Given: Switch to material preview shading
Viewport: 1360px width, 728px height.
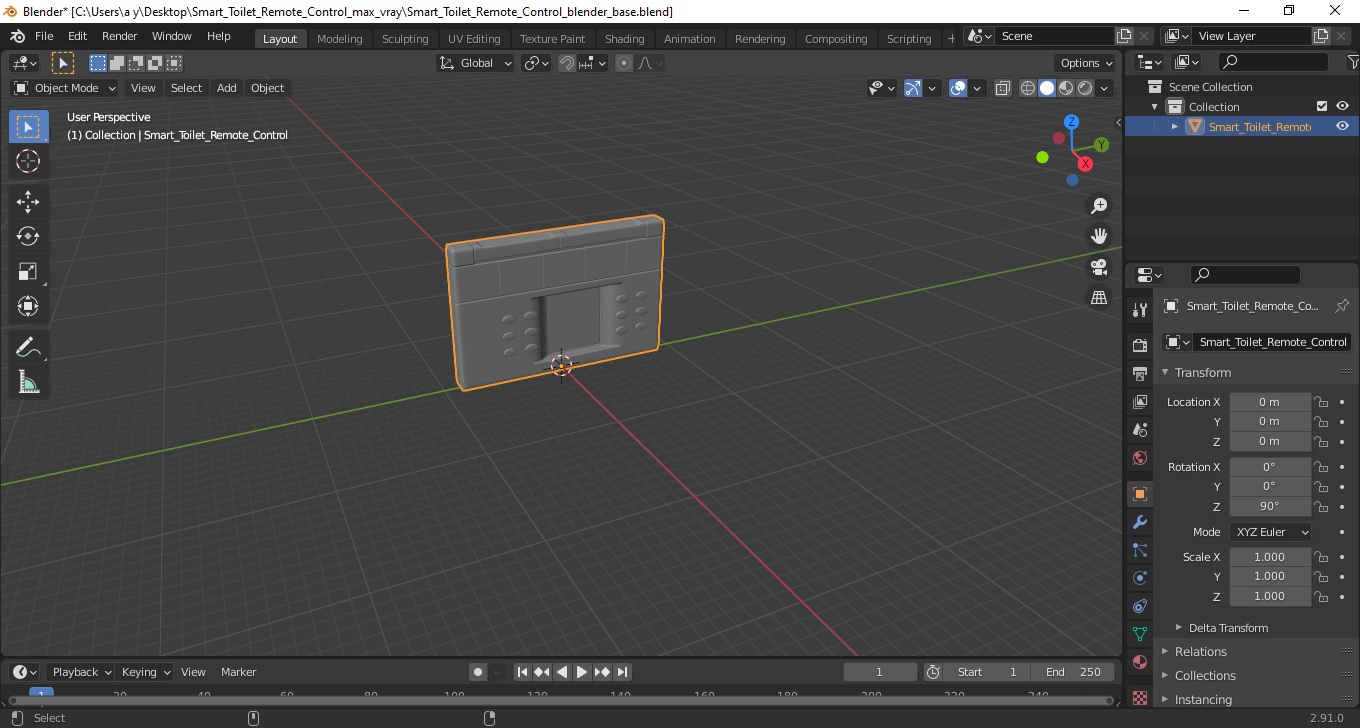Looking at the screenshot, I should (1066, 88).
